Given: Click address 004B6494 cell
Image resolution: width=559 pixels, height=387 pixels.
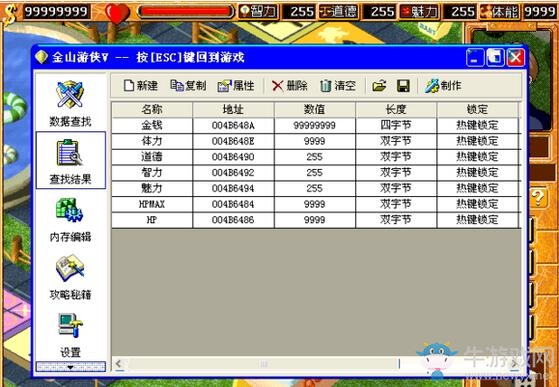Looking at the screenshot, I should coord(233,188).
